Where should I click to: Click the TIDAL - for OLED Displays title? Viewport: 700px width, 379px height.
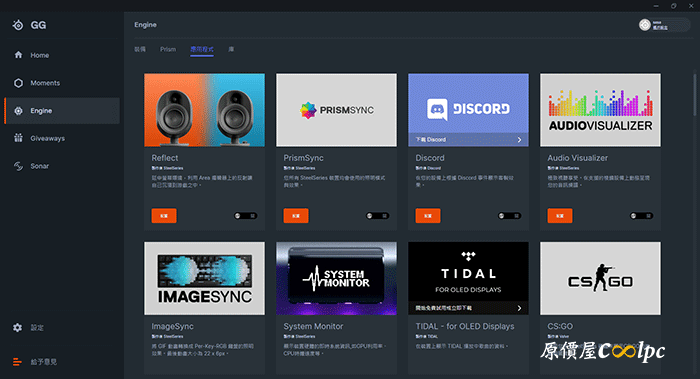(465, 326)
